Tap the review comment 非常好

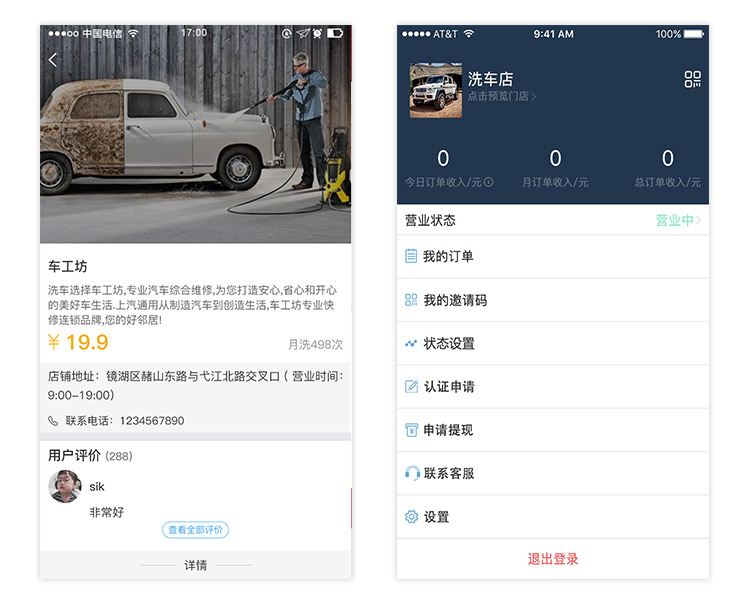pos(106,512)
